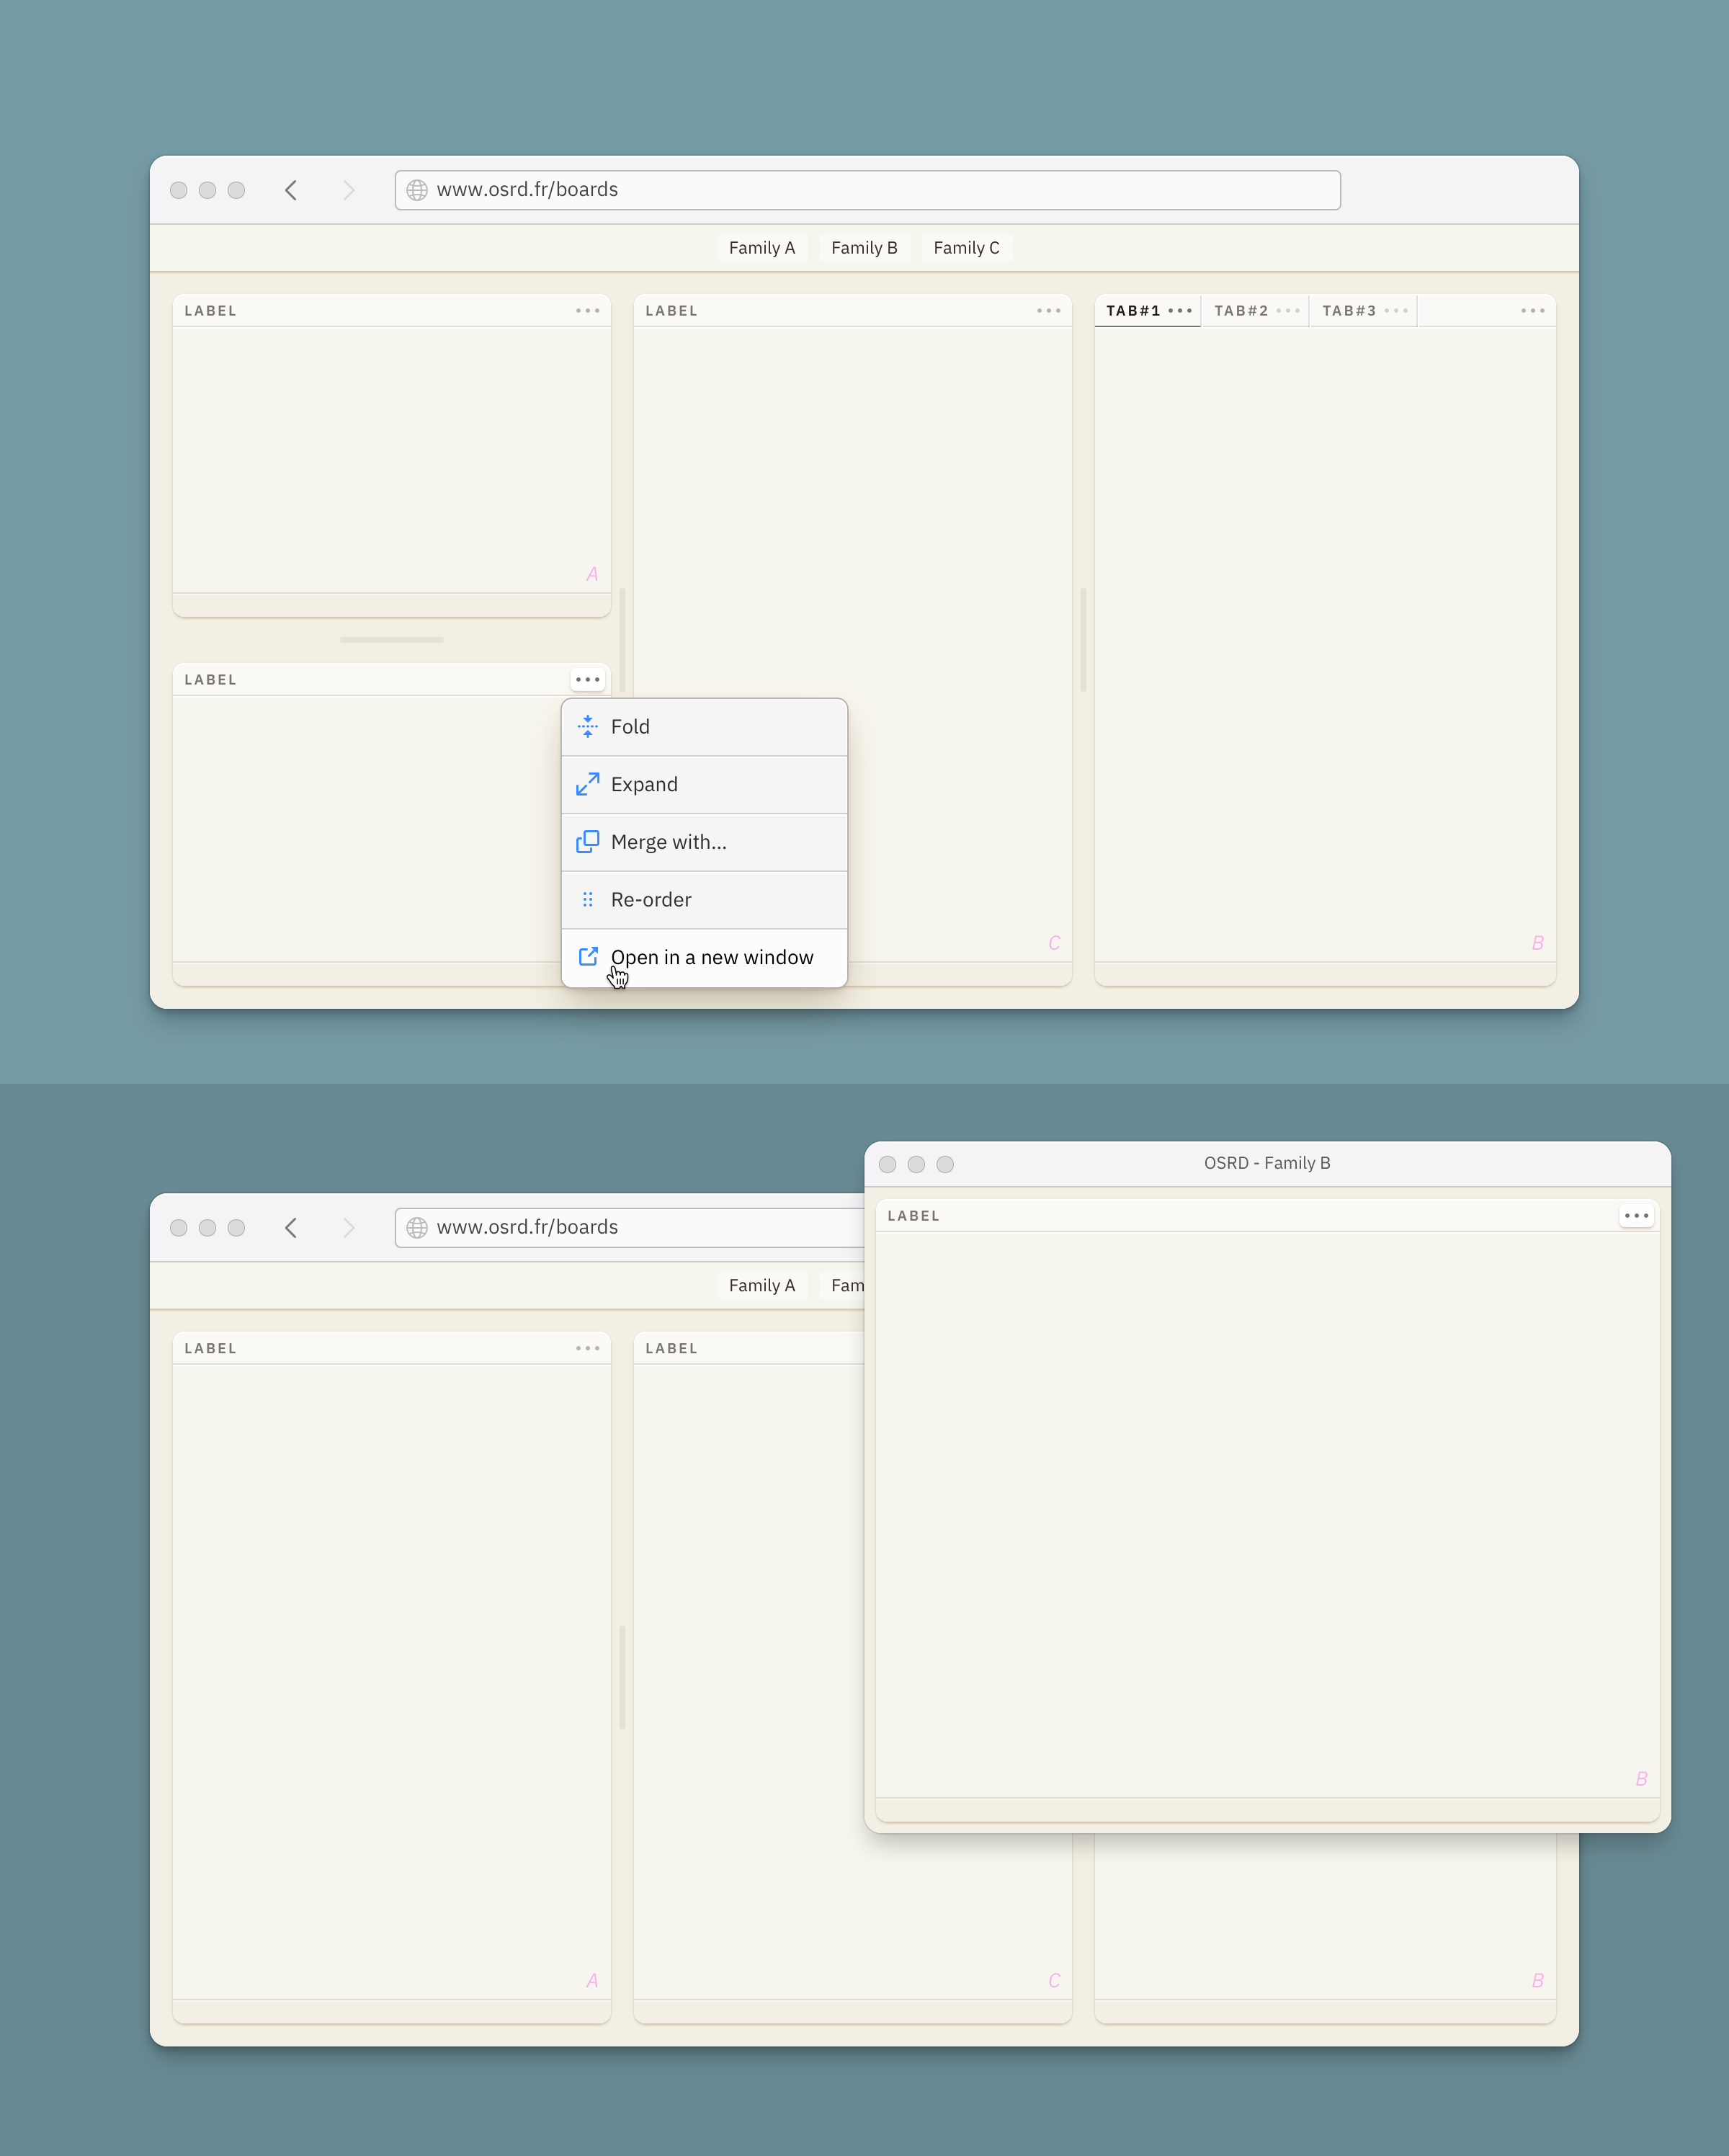Open TAB#1 three-dot options
Viewport: 1729px width, 2156px height.
pos(1180,311)
